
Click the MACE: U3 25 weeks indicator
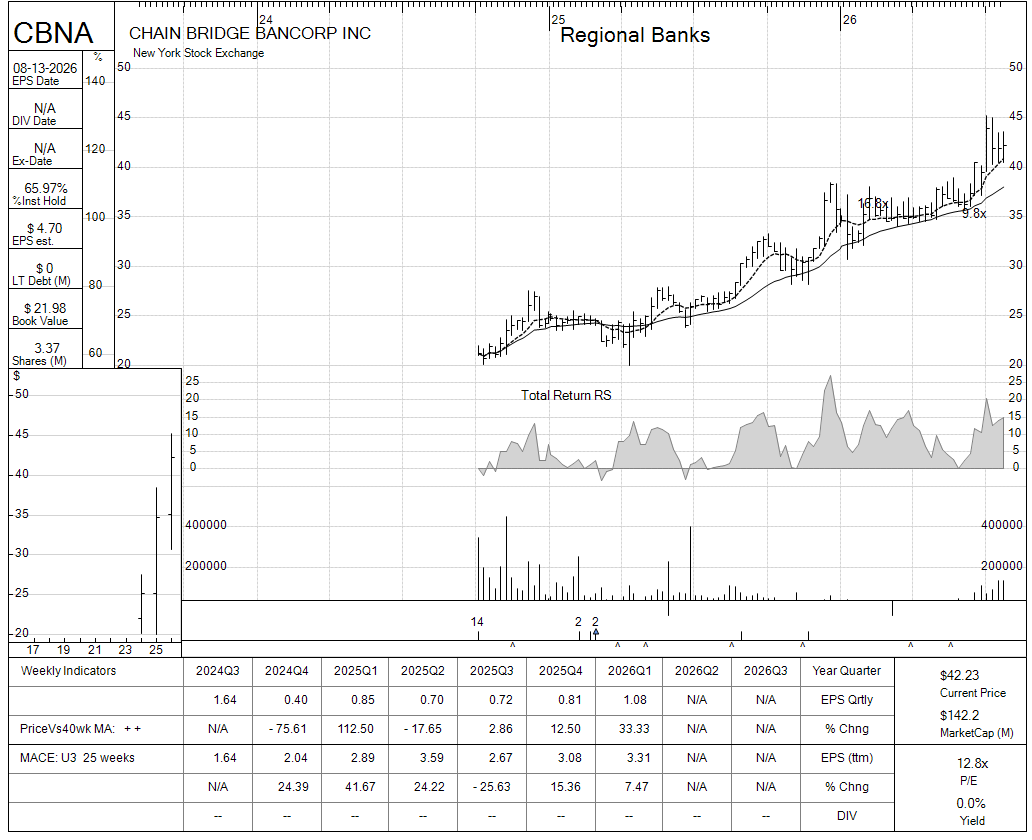pos(77,758)
